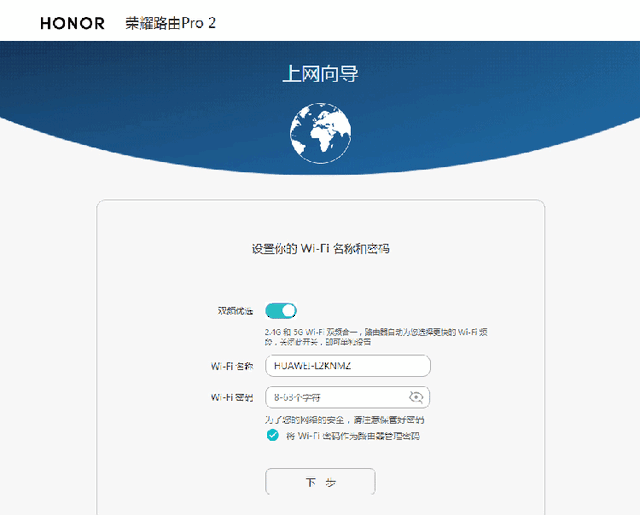Click the Wi-Fi 密码 password field
This screenshot has height=515, width=640.
click(348, 397)
